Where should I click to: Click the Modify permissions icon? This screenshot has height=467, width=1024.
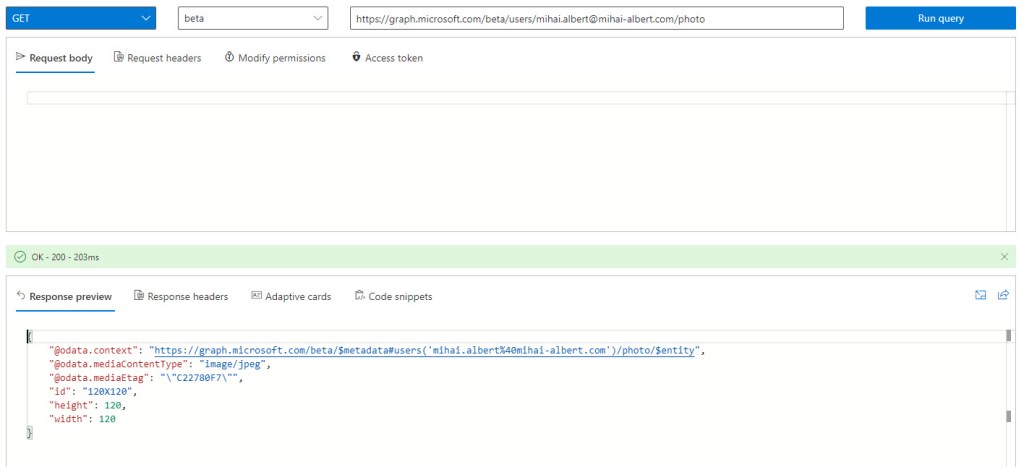229,58
